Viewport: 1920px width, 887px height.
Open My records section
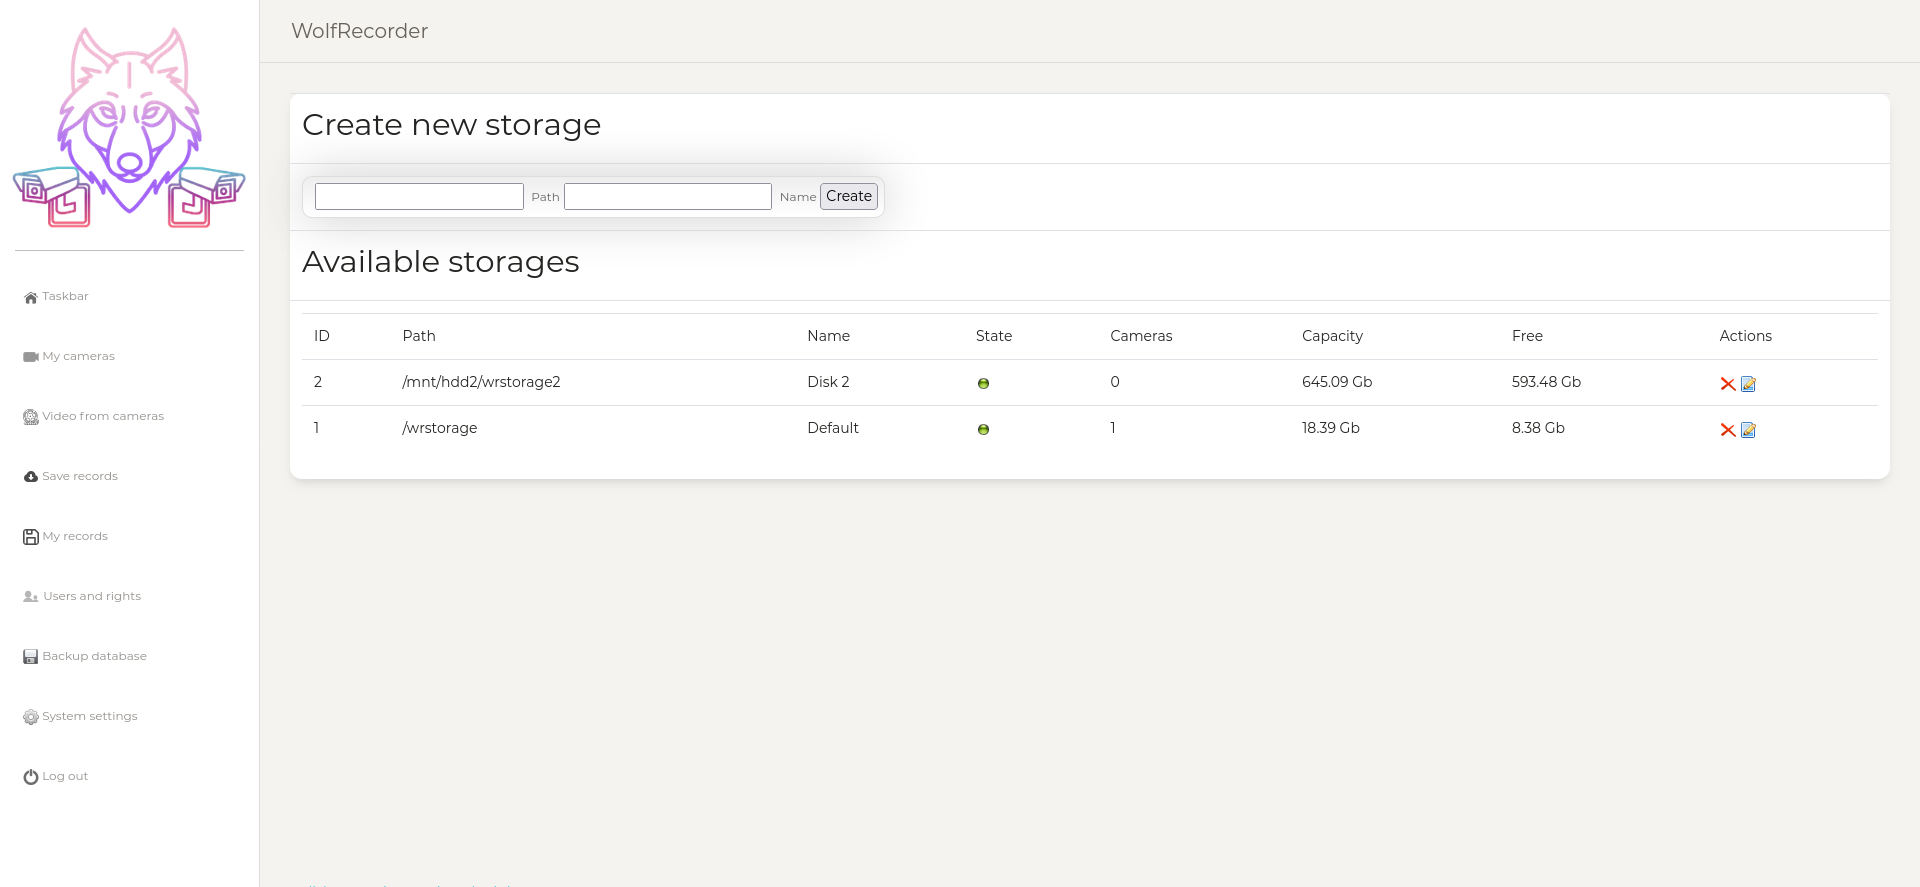75,537
